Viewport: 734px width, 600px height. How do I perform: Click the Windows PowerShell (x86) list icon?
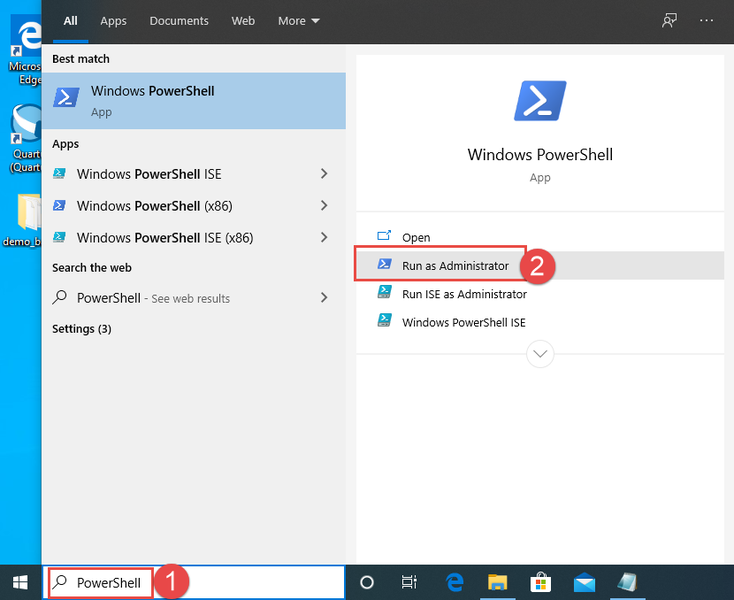point(59,205)
